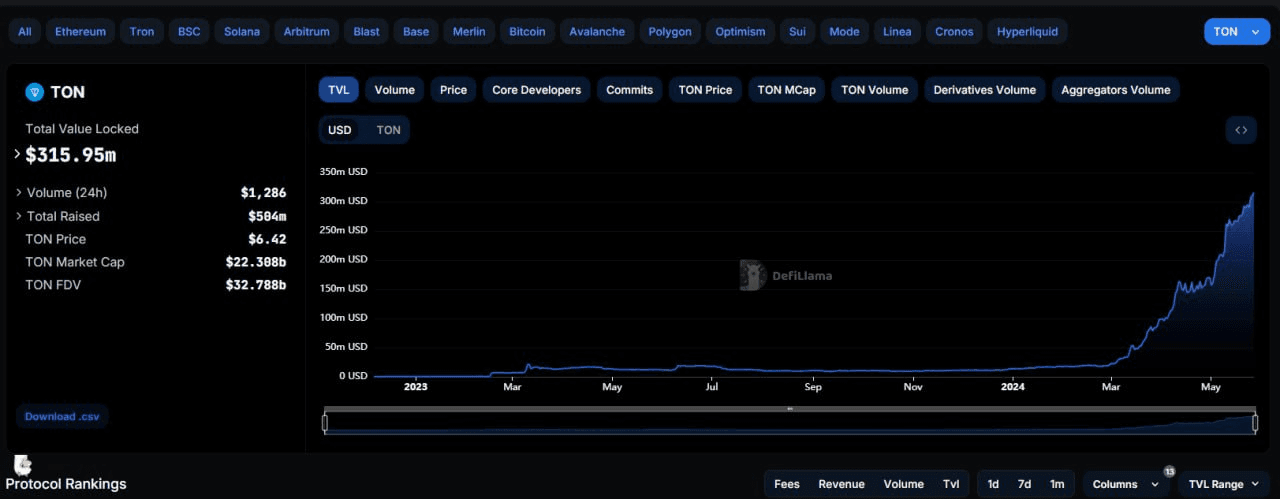Toggle the Price chart series
This screenshot has width=1280, height=499.
coord(453,90)
